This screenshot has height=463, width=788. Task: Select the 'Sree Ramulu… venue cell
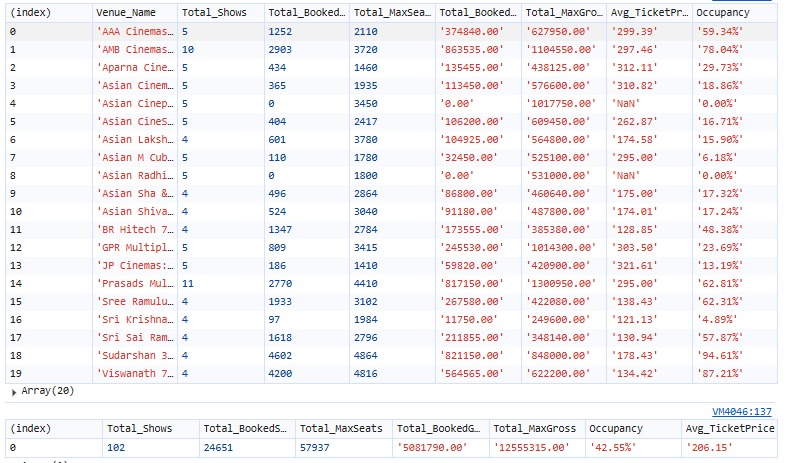[135, 302]
